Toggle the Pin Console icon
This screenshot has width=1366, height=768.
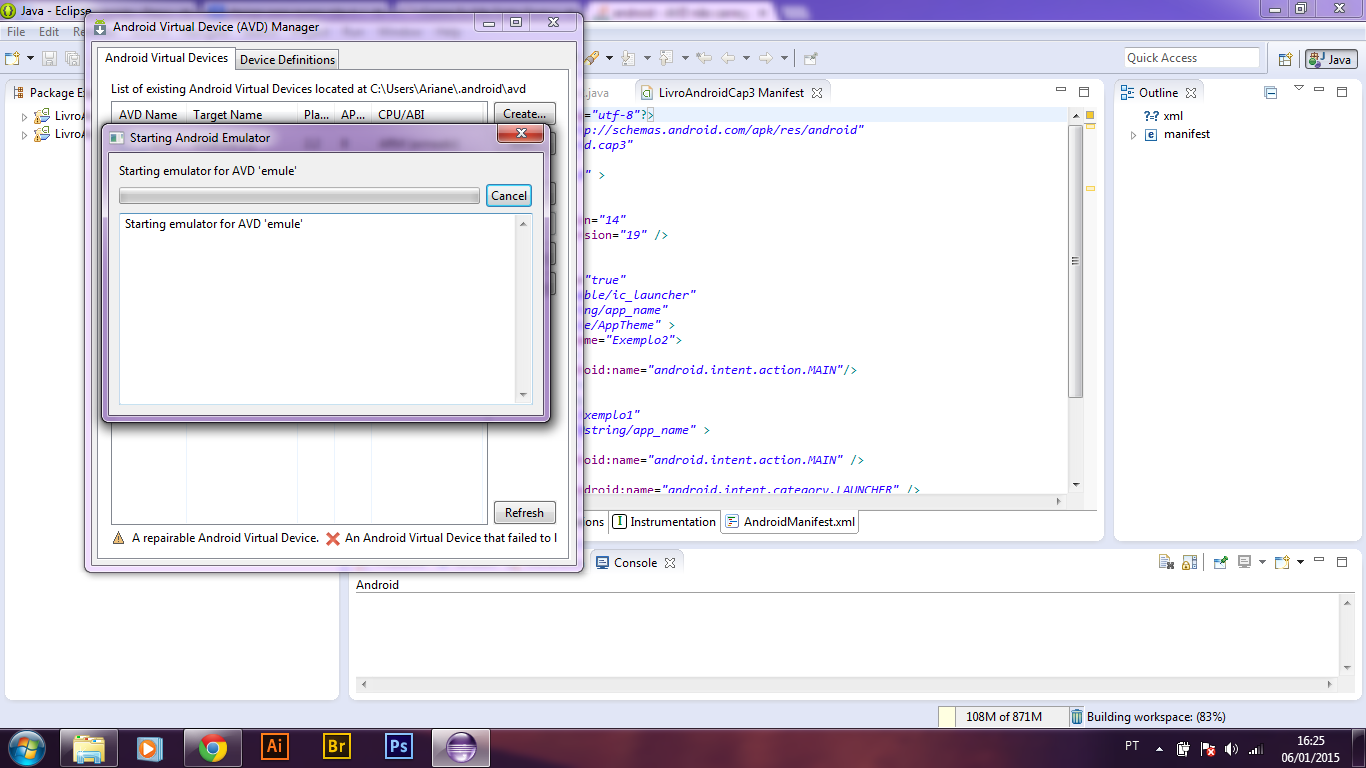point(1220,563)
